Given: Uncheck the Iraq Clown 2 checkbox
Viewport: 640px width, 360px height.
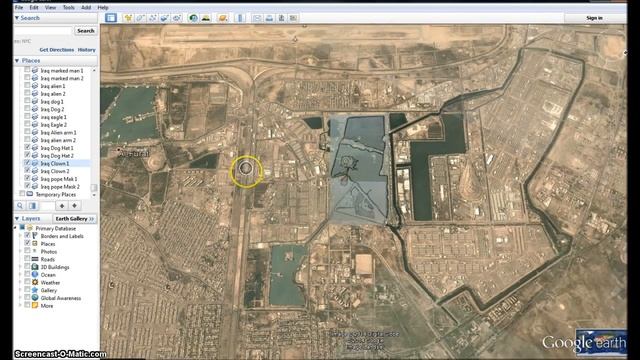Looking at the screenshot, I should click(27, 171).
